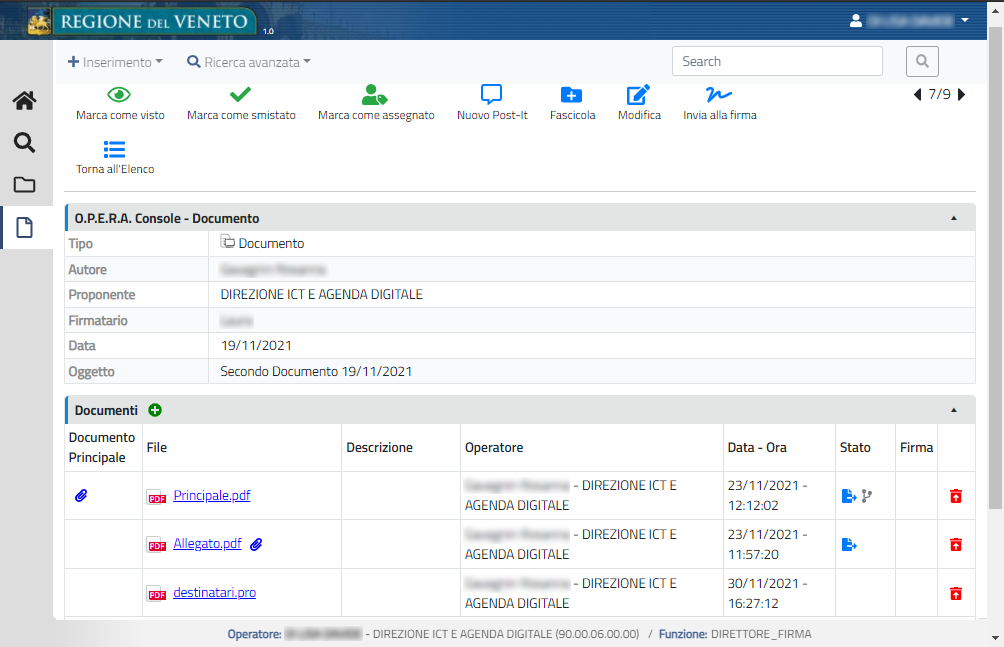Open the user account dropdown
Image resolution: width=1004 pixels, height=647 pixels.
908,20
